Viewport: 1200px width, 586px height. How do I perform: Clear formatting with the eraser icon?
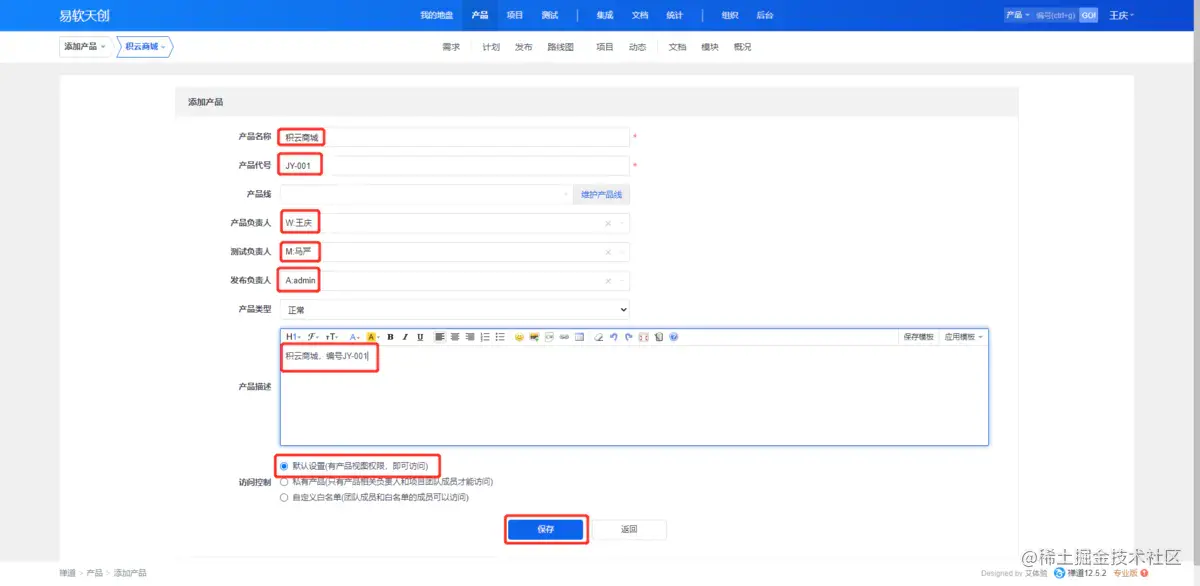(598, 337)
